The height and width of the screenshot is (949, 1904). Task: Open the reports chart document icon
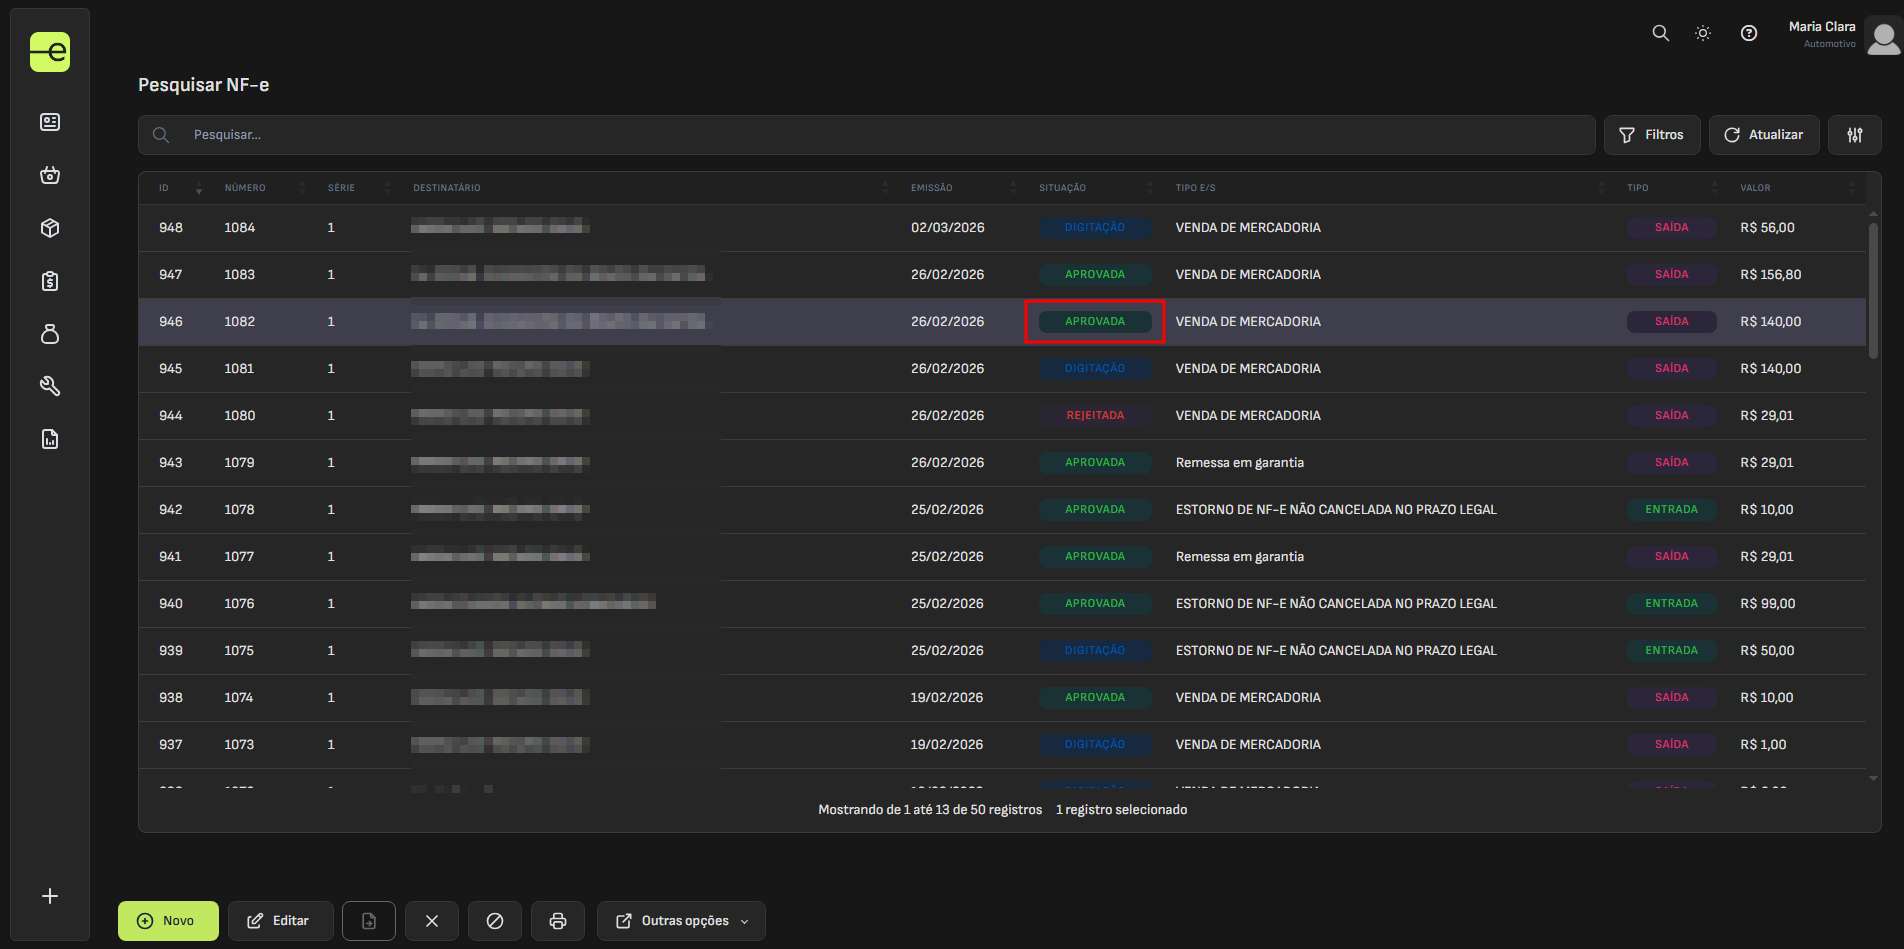click(50, 439)
